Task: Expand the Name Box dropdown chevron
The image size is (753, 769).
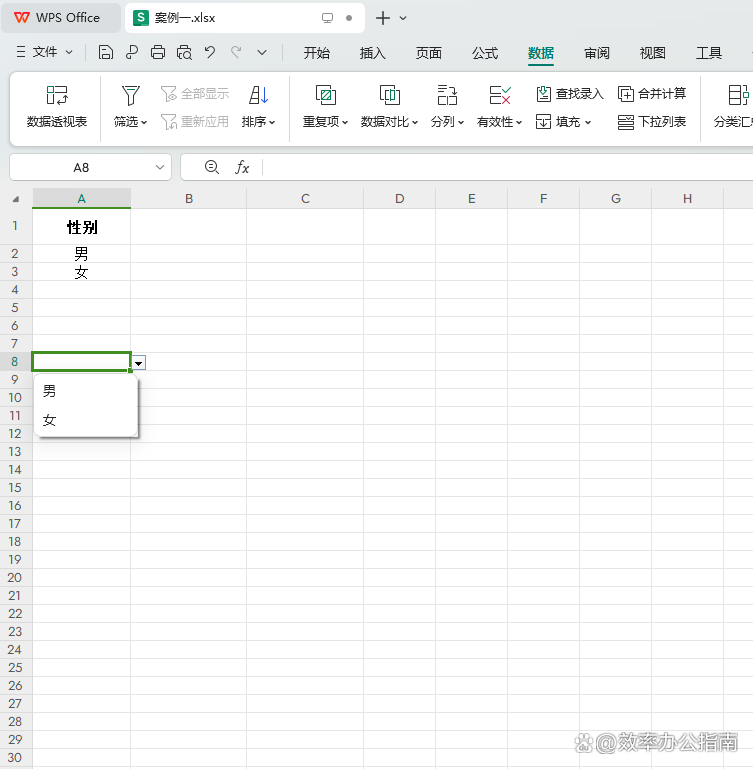Action: pyautogui.click(x=159, y=167)
